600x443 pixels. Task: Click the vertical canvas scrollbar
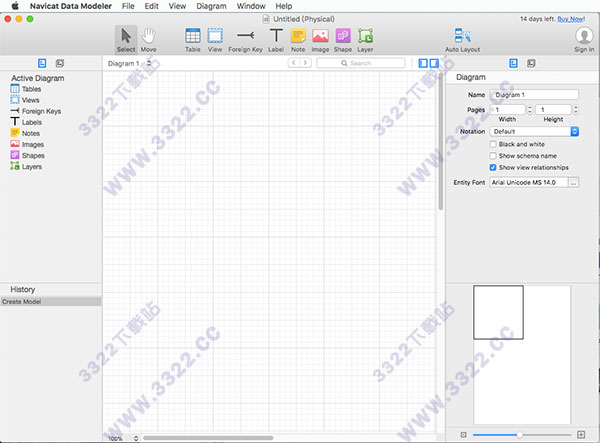click(440, 142)
